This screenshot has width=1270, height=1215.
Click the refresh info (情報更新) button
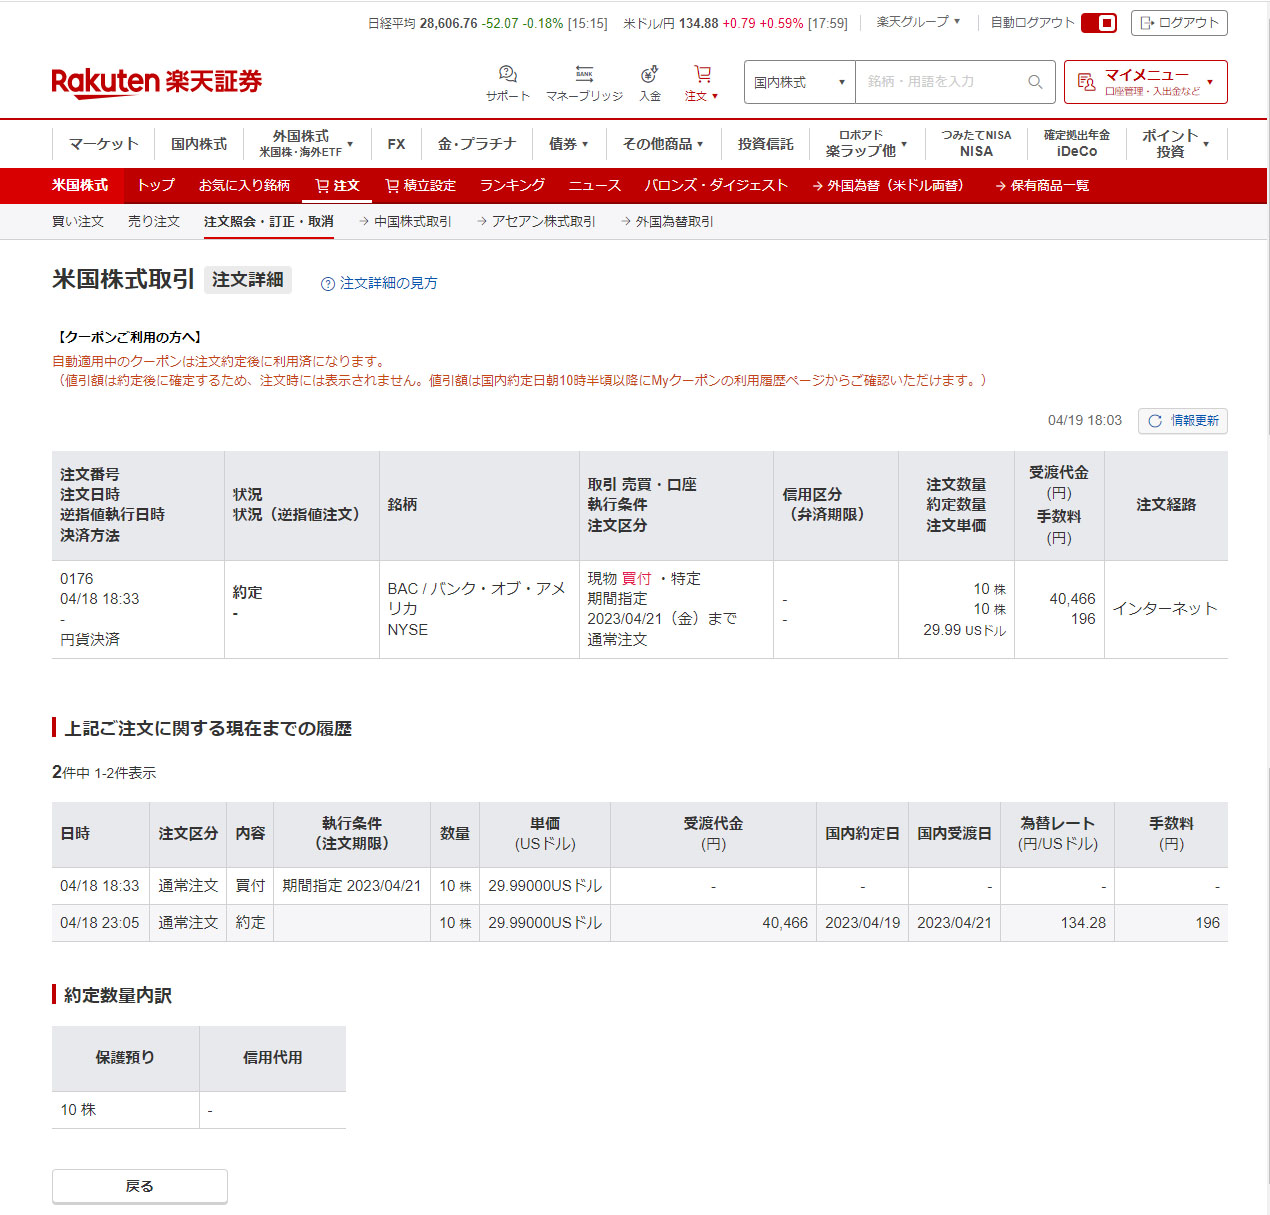pos(1182,421)
